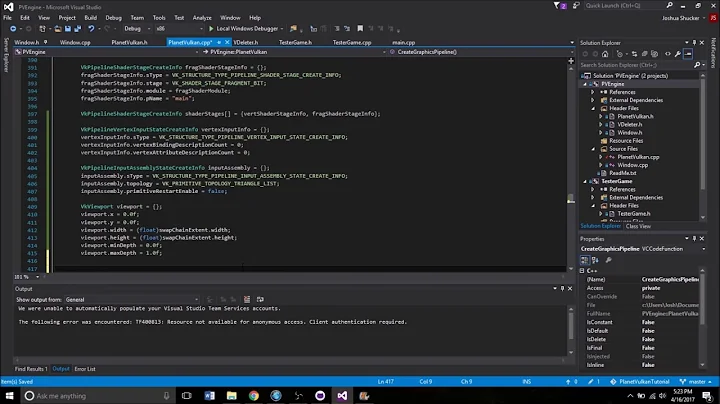Image resolution: width=720 pixels, height=404 pixels.
Task: Click the bookmark icon in the toolbar
Action: tap(360, 28)
